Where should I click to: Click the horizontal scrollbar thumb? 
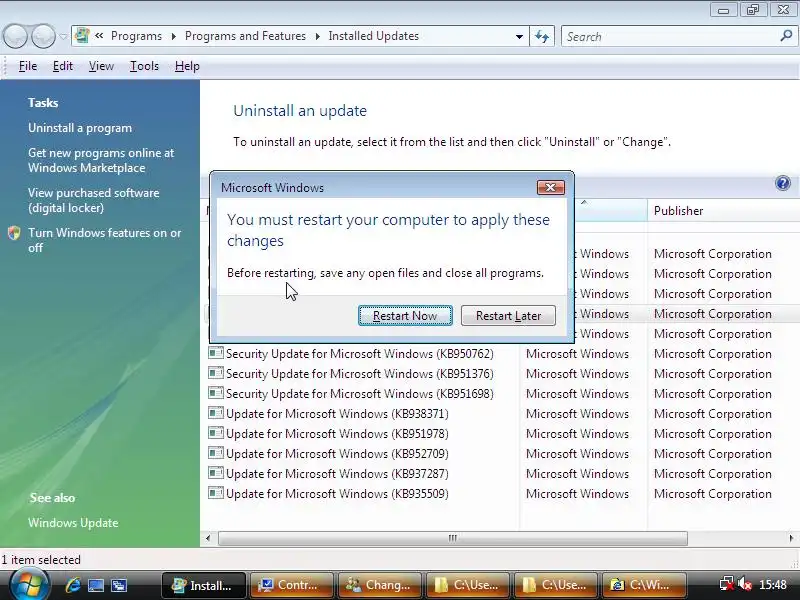[x=453, y=538]
